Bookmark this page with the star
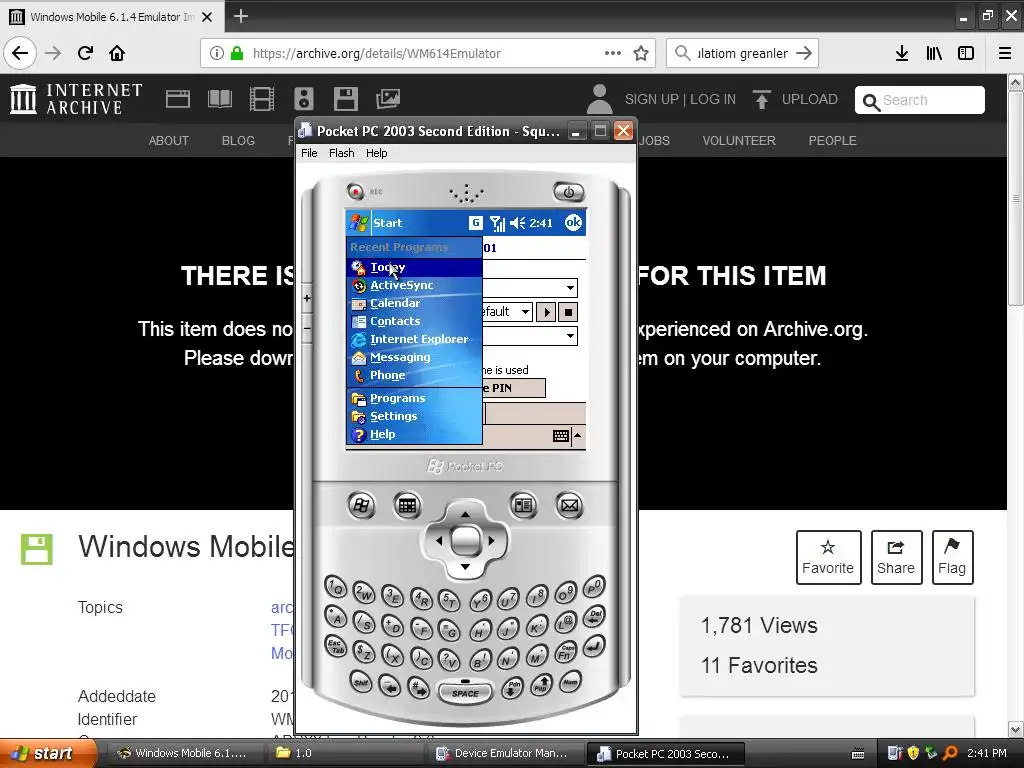Image resolution: width=1024 pixels, height=768 pixels. pos(641,53)
